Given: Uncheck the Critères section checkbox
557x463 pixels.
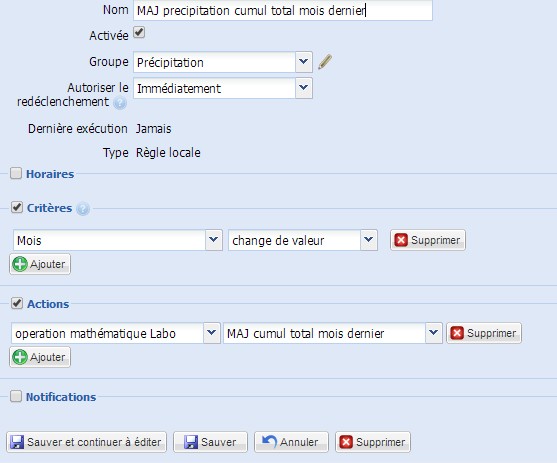Looking at the screenshot, I should click(x=17, y=207).
